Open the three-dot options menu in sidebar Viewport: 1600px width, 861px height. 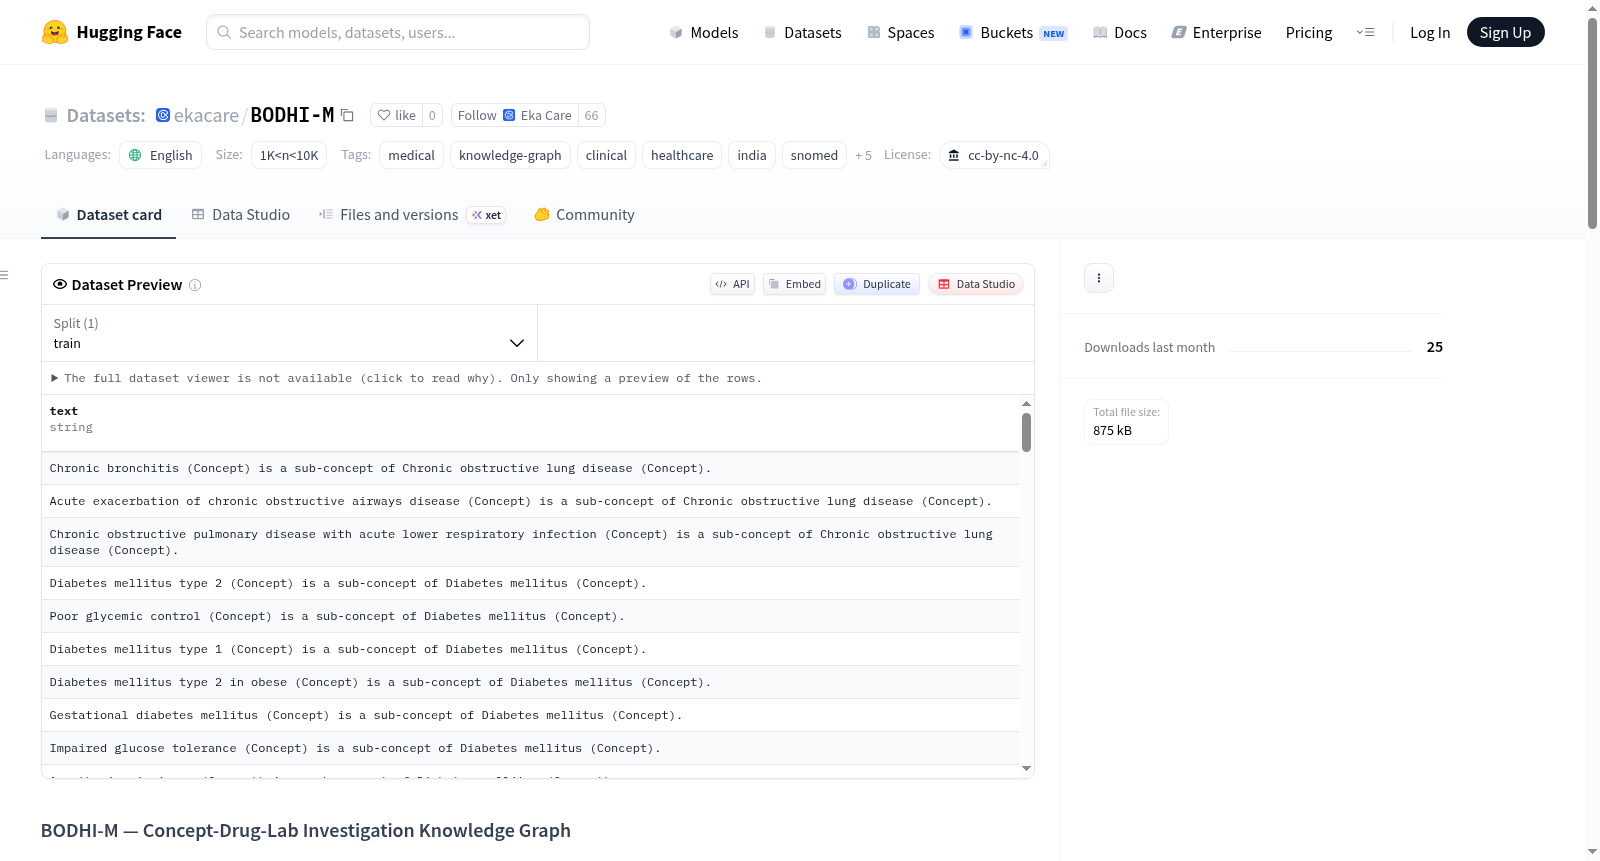[1099, 278]
